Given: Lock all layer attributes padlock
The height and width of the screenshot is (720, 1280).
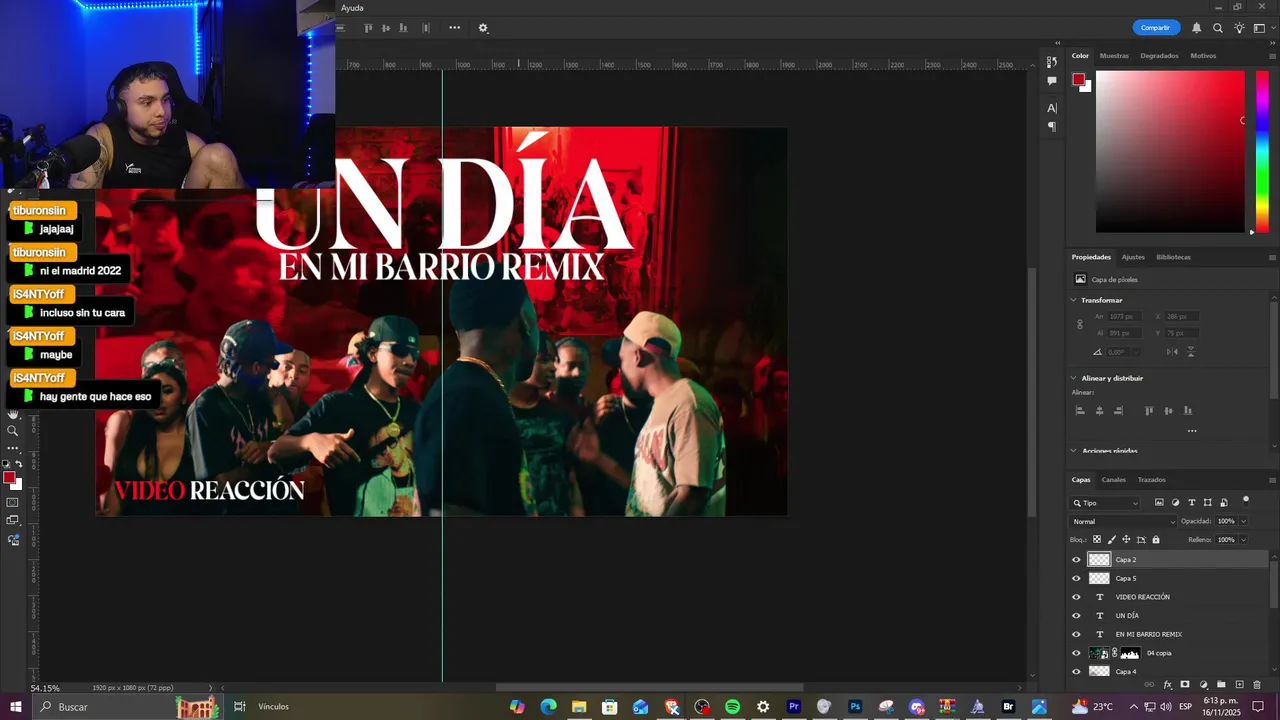Looking at the screenshot, I should point(1156,540).
